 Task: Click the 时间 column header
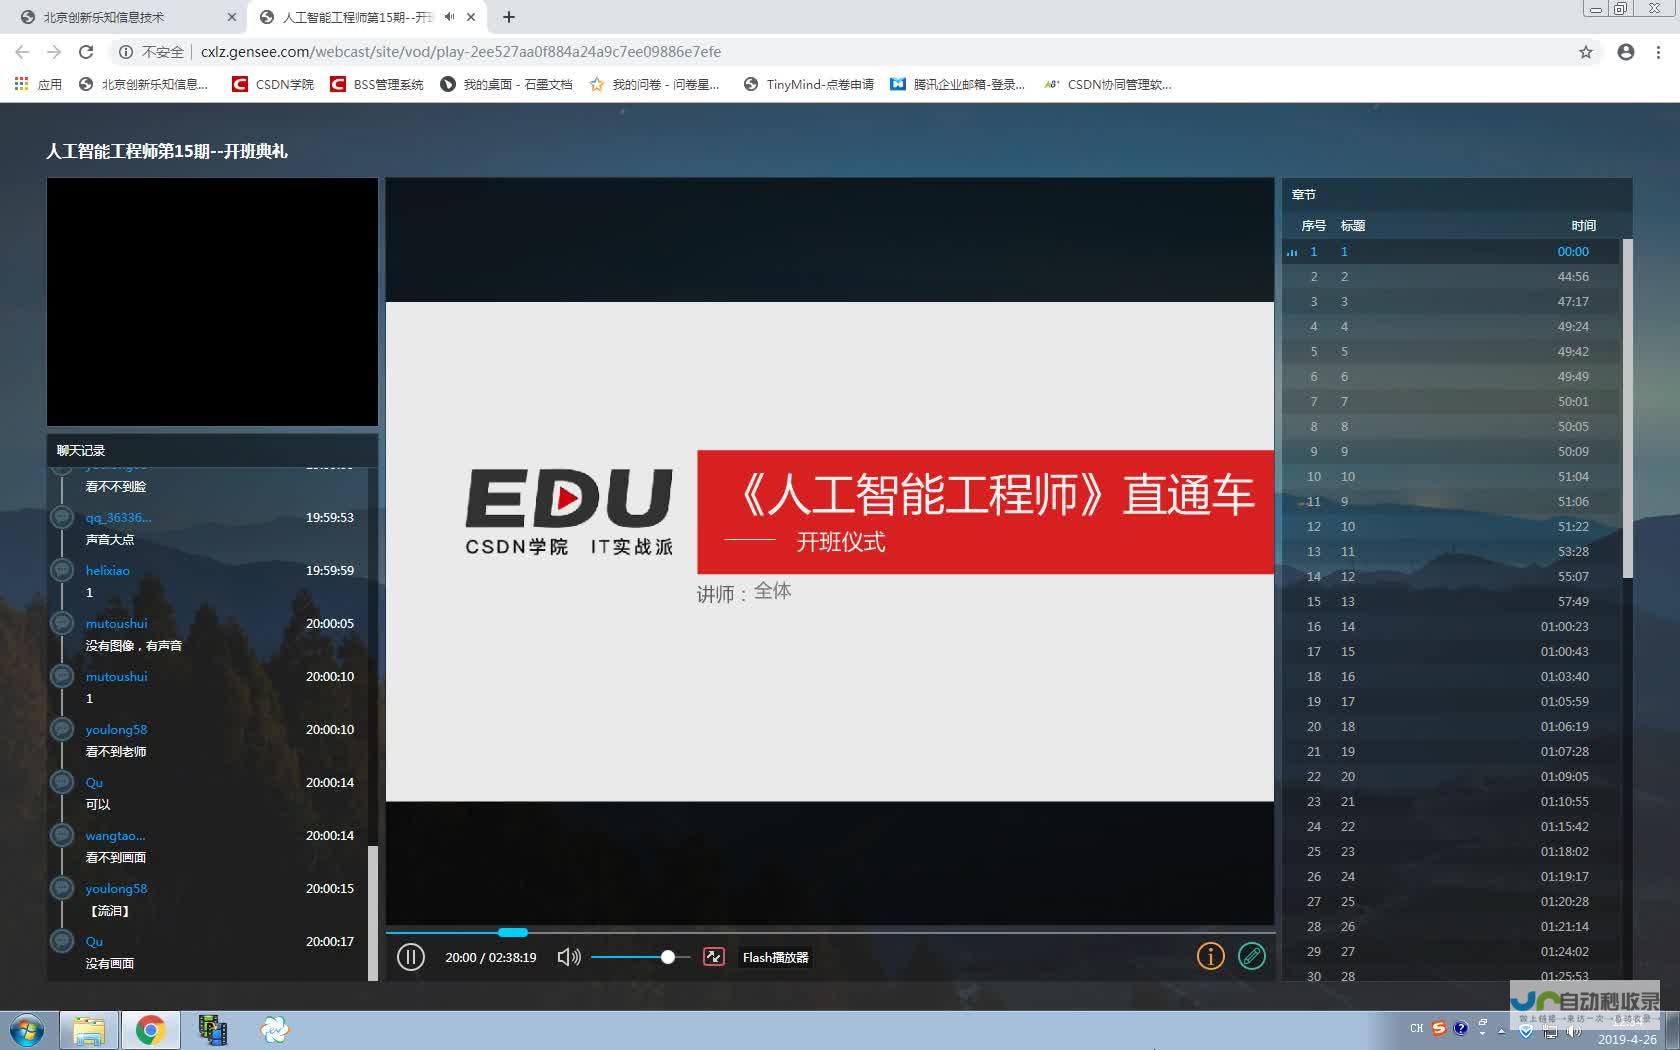click(x=1583, y=226)
